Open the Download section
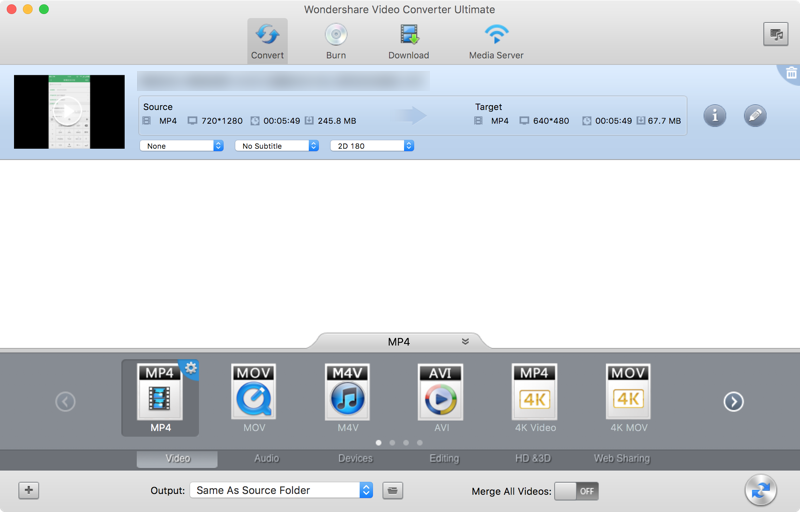The height and width of the screenshot is (512, 800). pyautogui.click(x=409, y=41)
